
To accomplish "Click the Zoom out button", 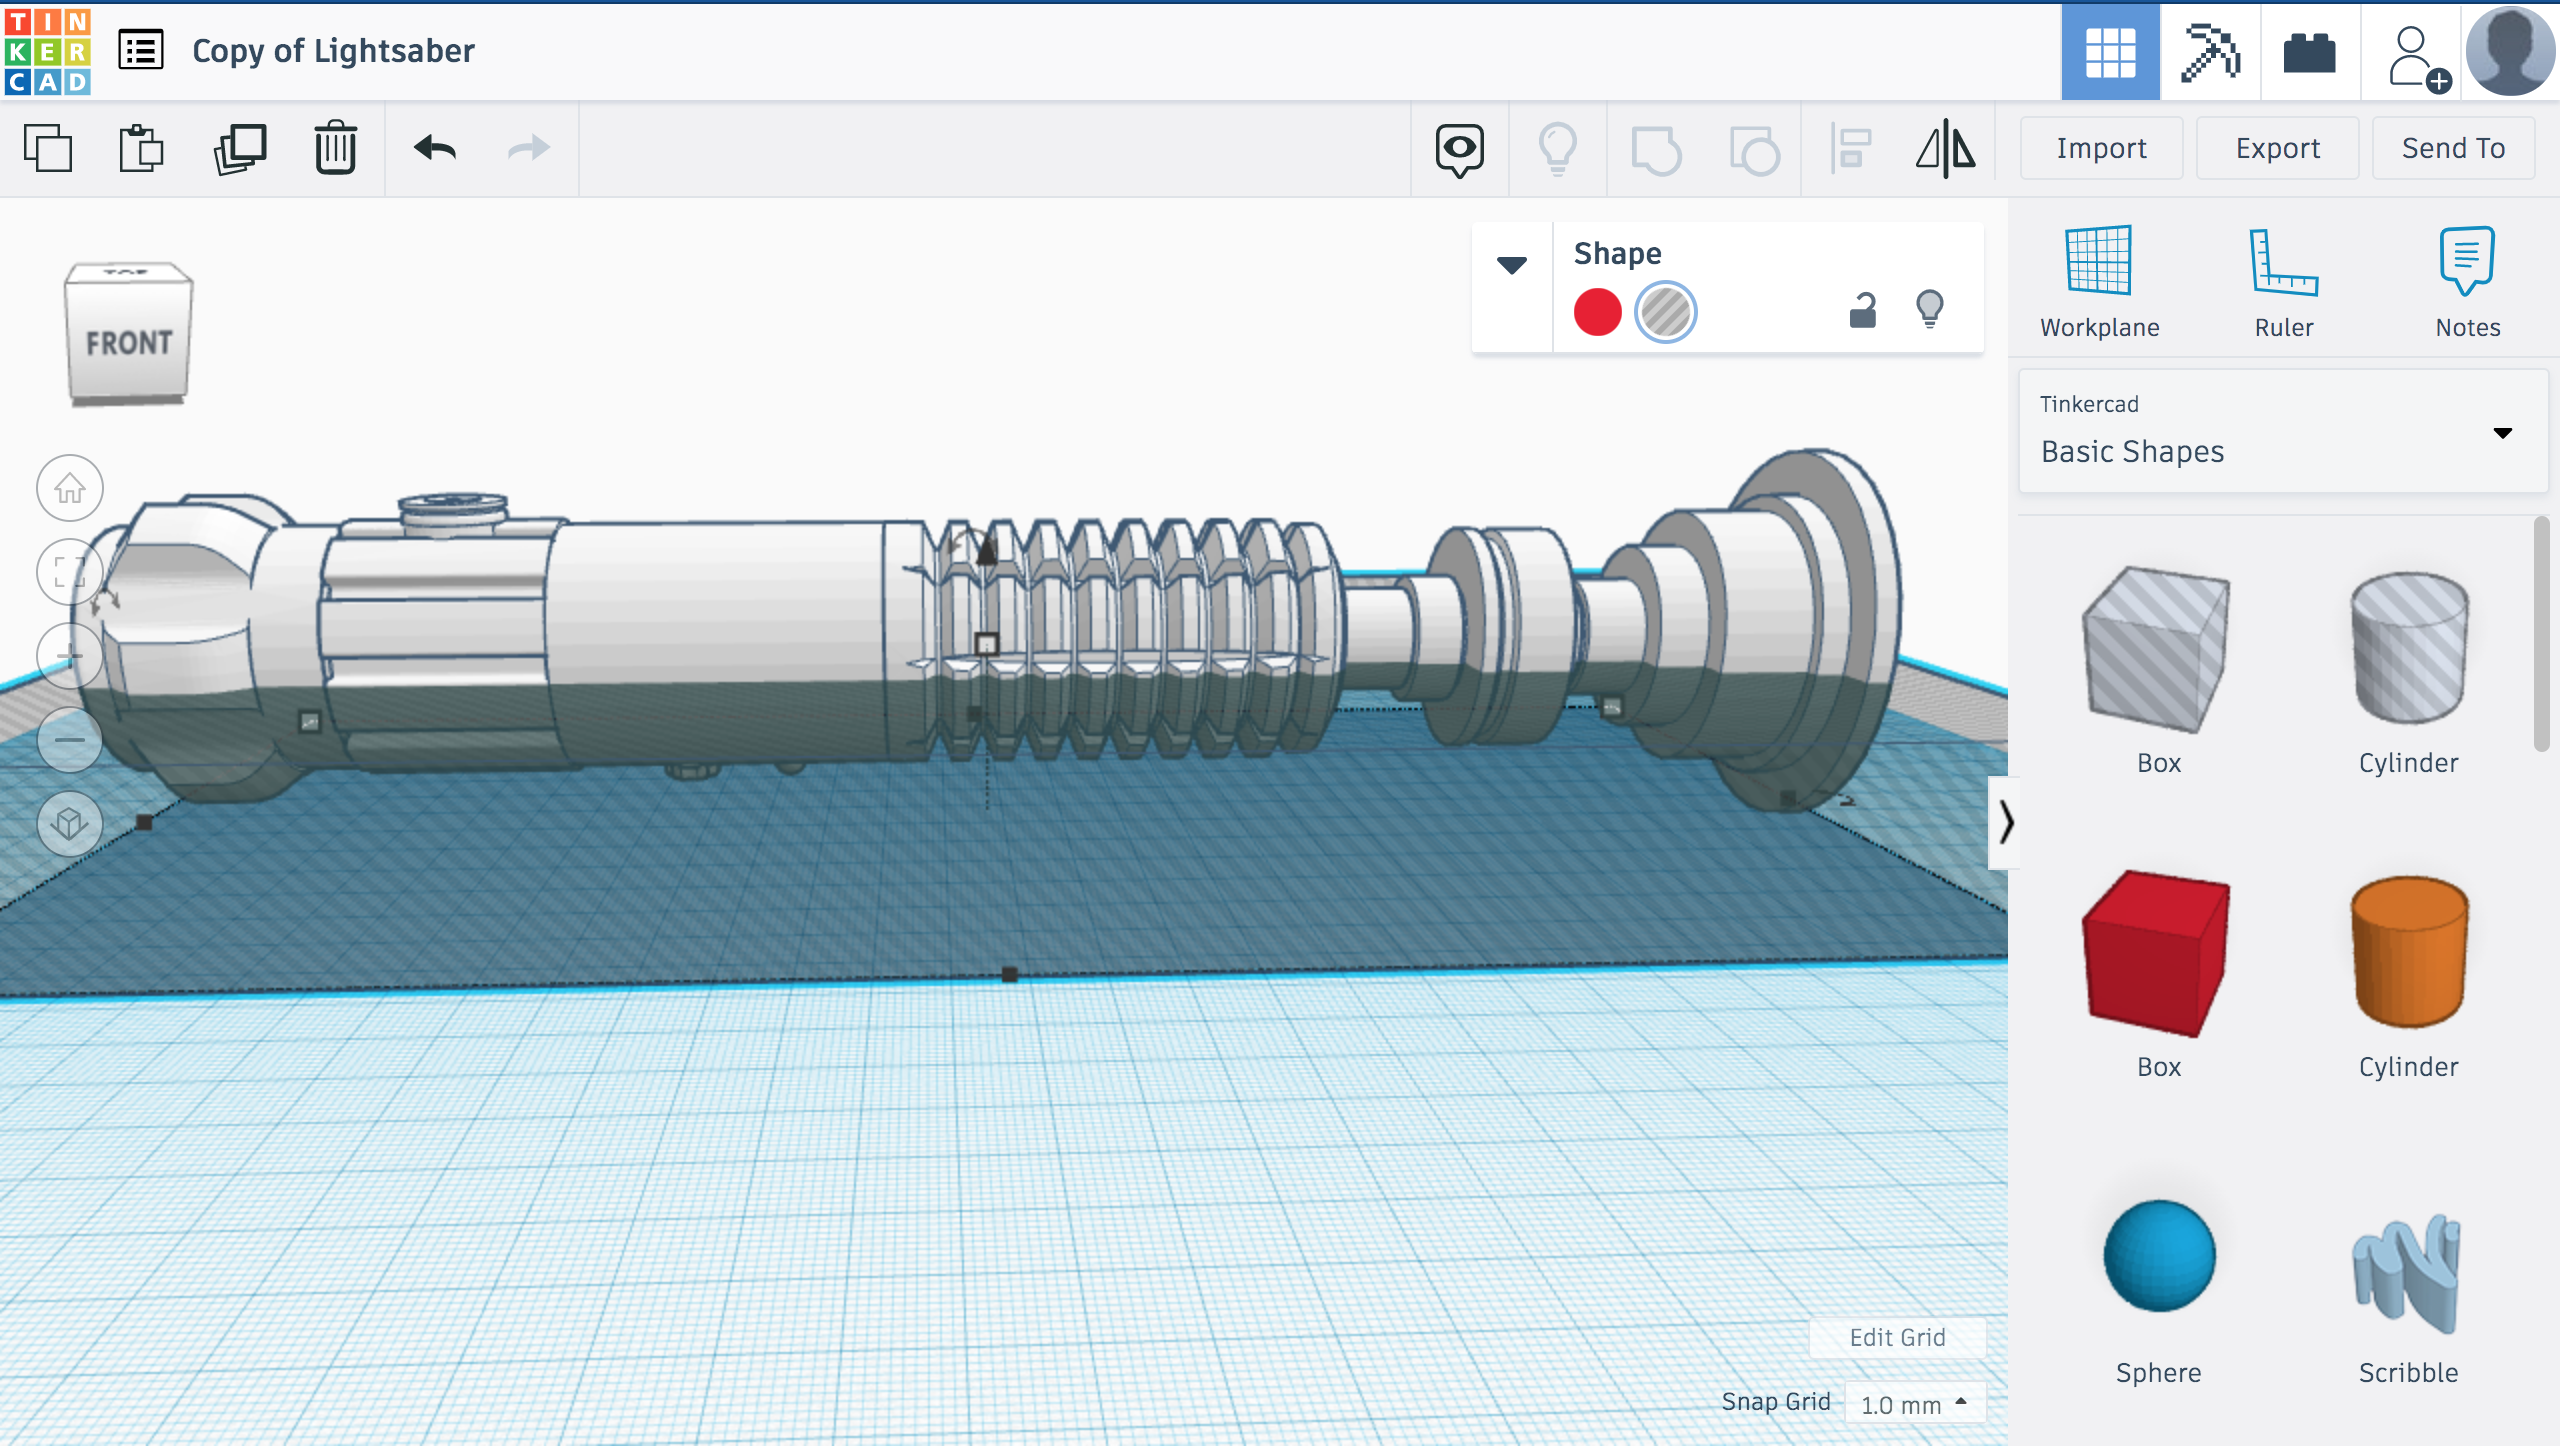I will point(70,740).
